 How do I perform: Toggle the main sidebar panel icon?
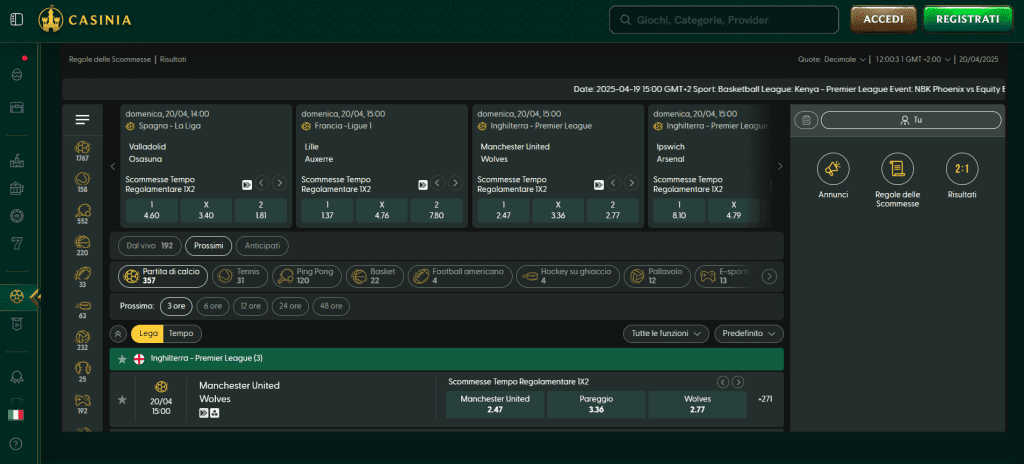click(16, 20)
